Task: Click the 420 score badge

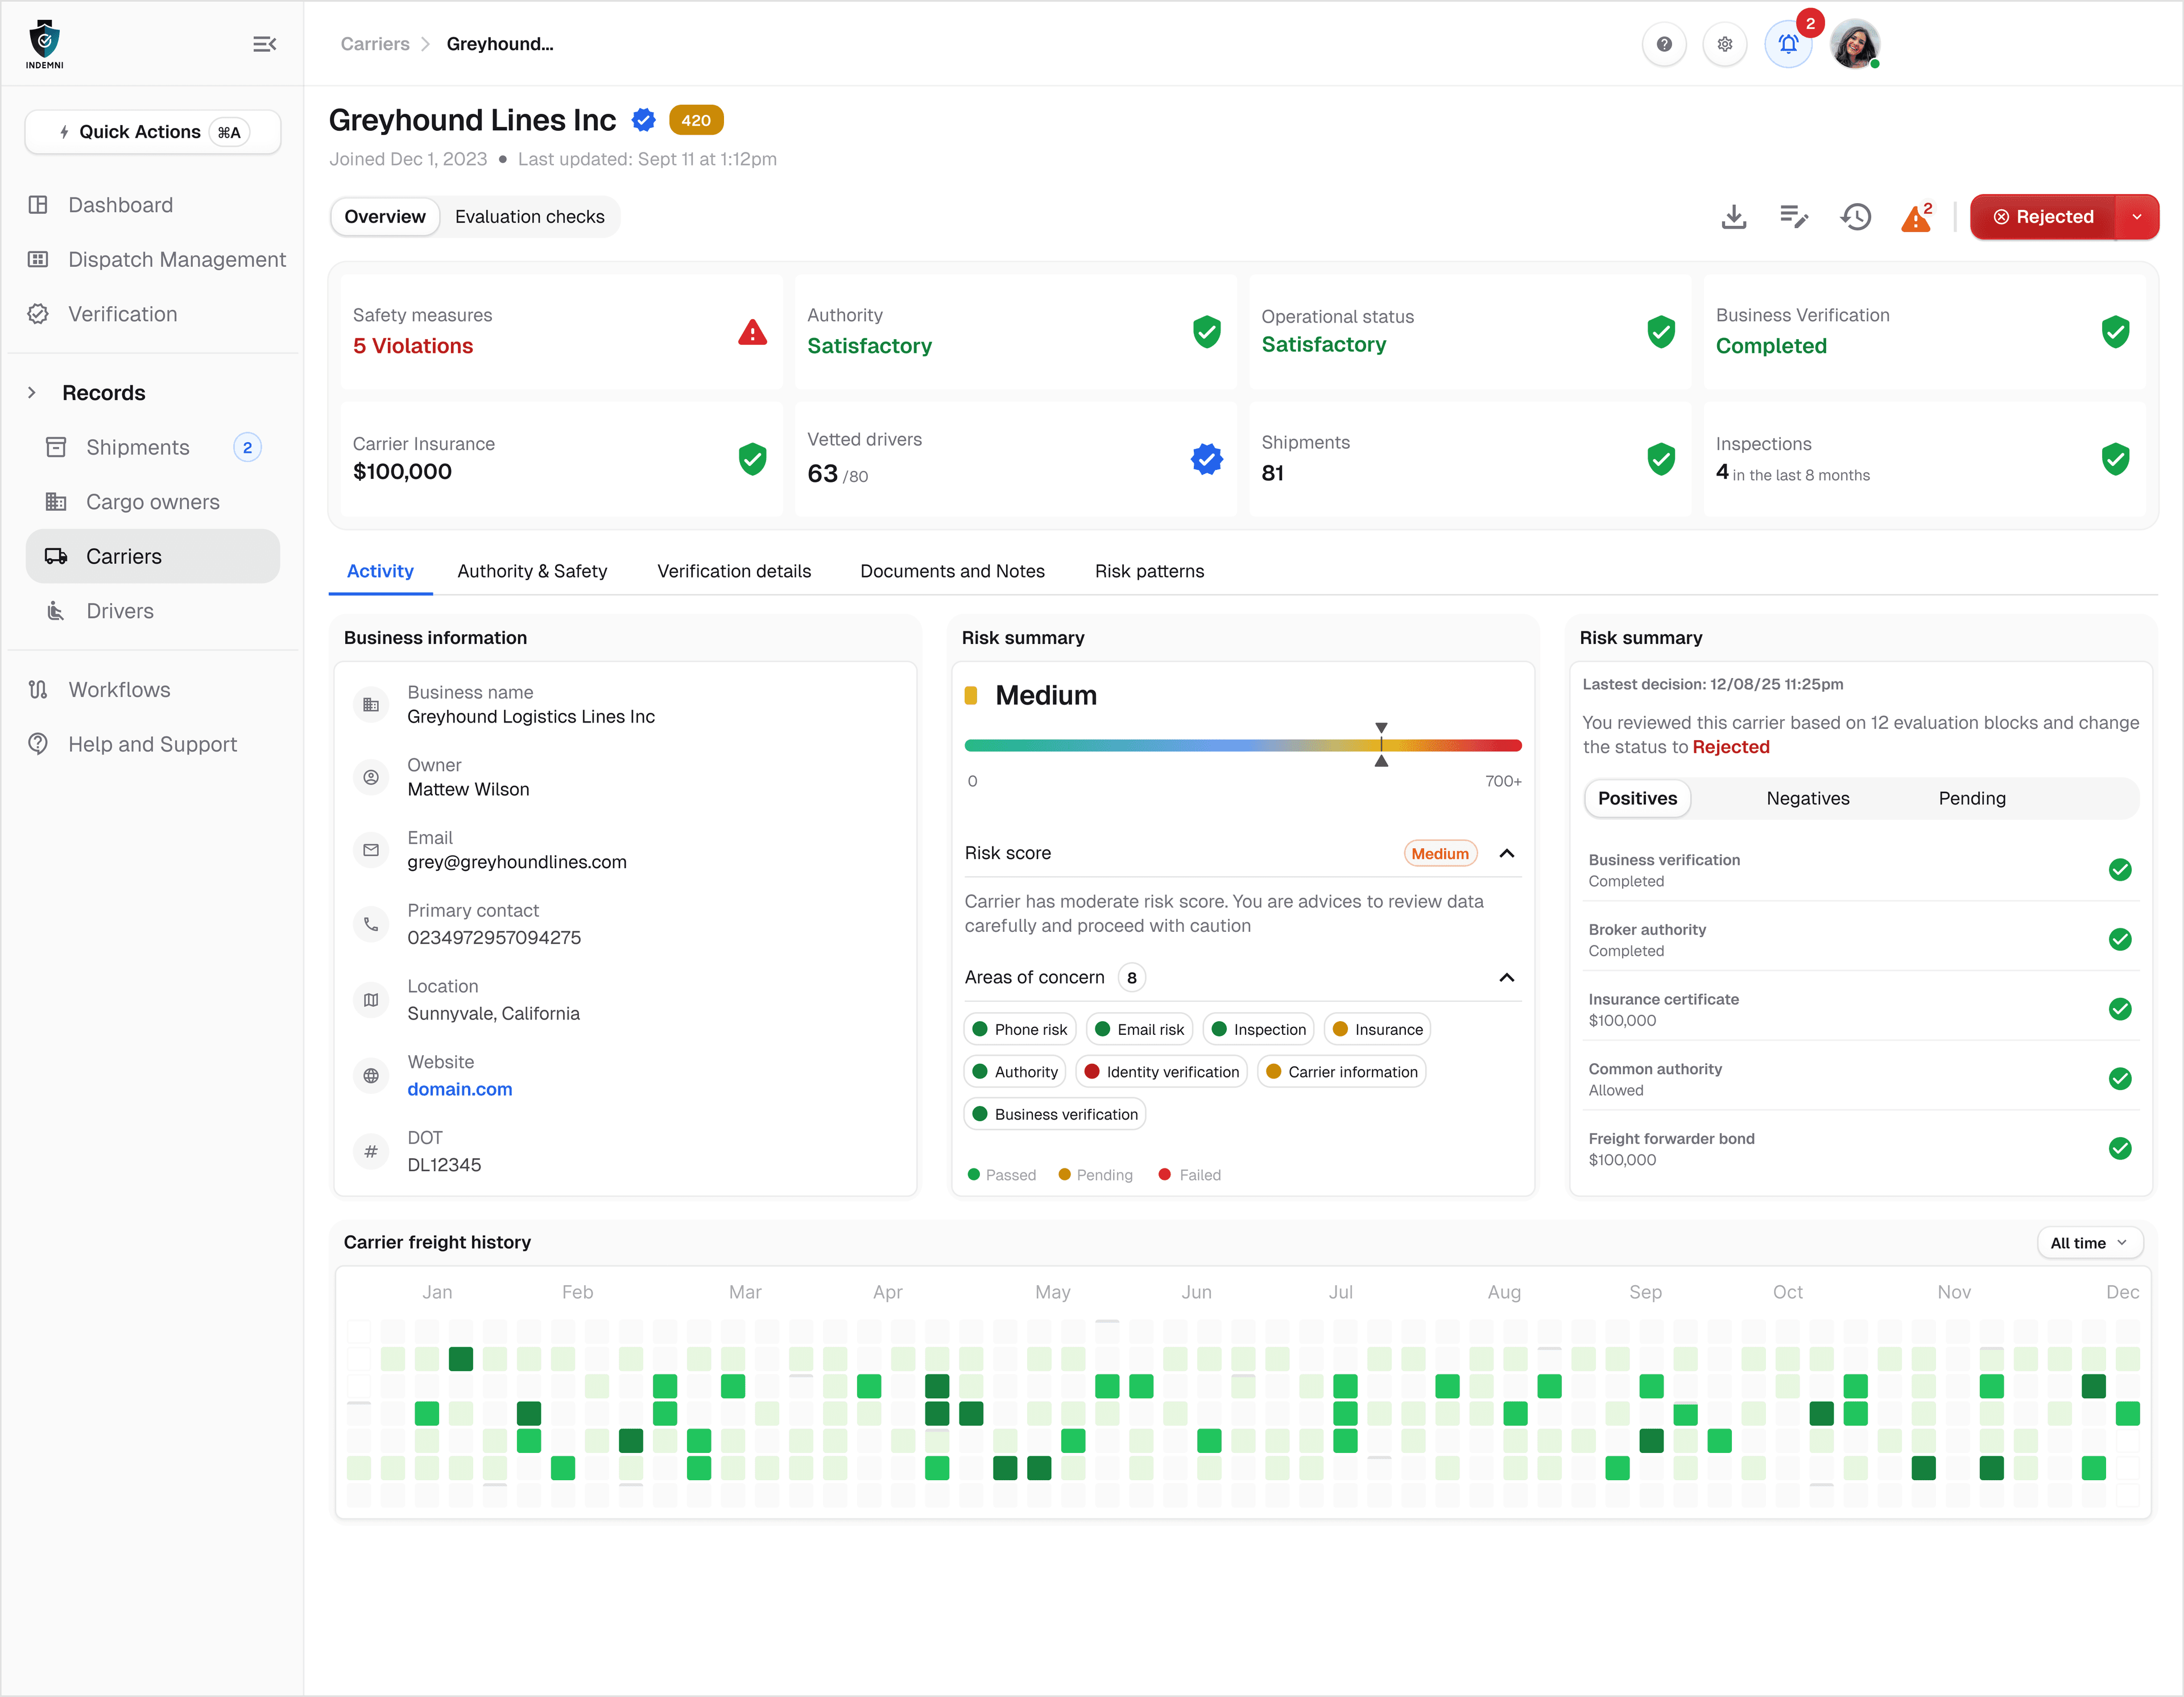Action: pos(696,120)
